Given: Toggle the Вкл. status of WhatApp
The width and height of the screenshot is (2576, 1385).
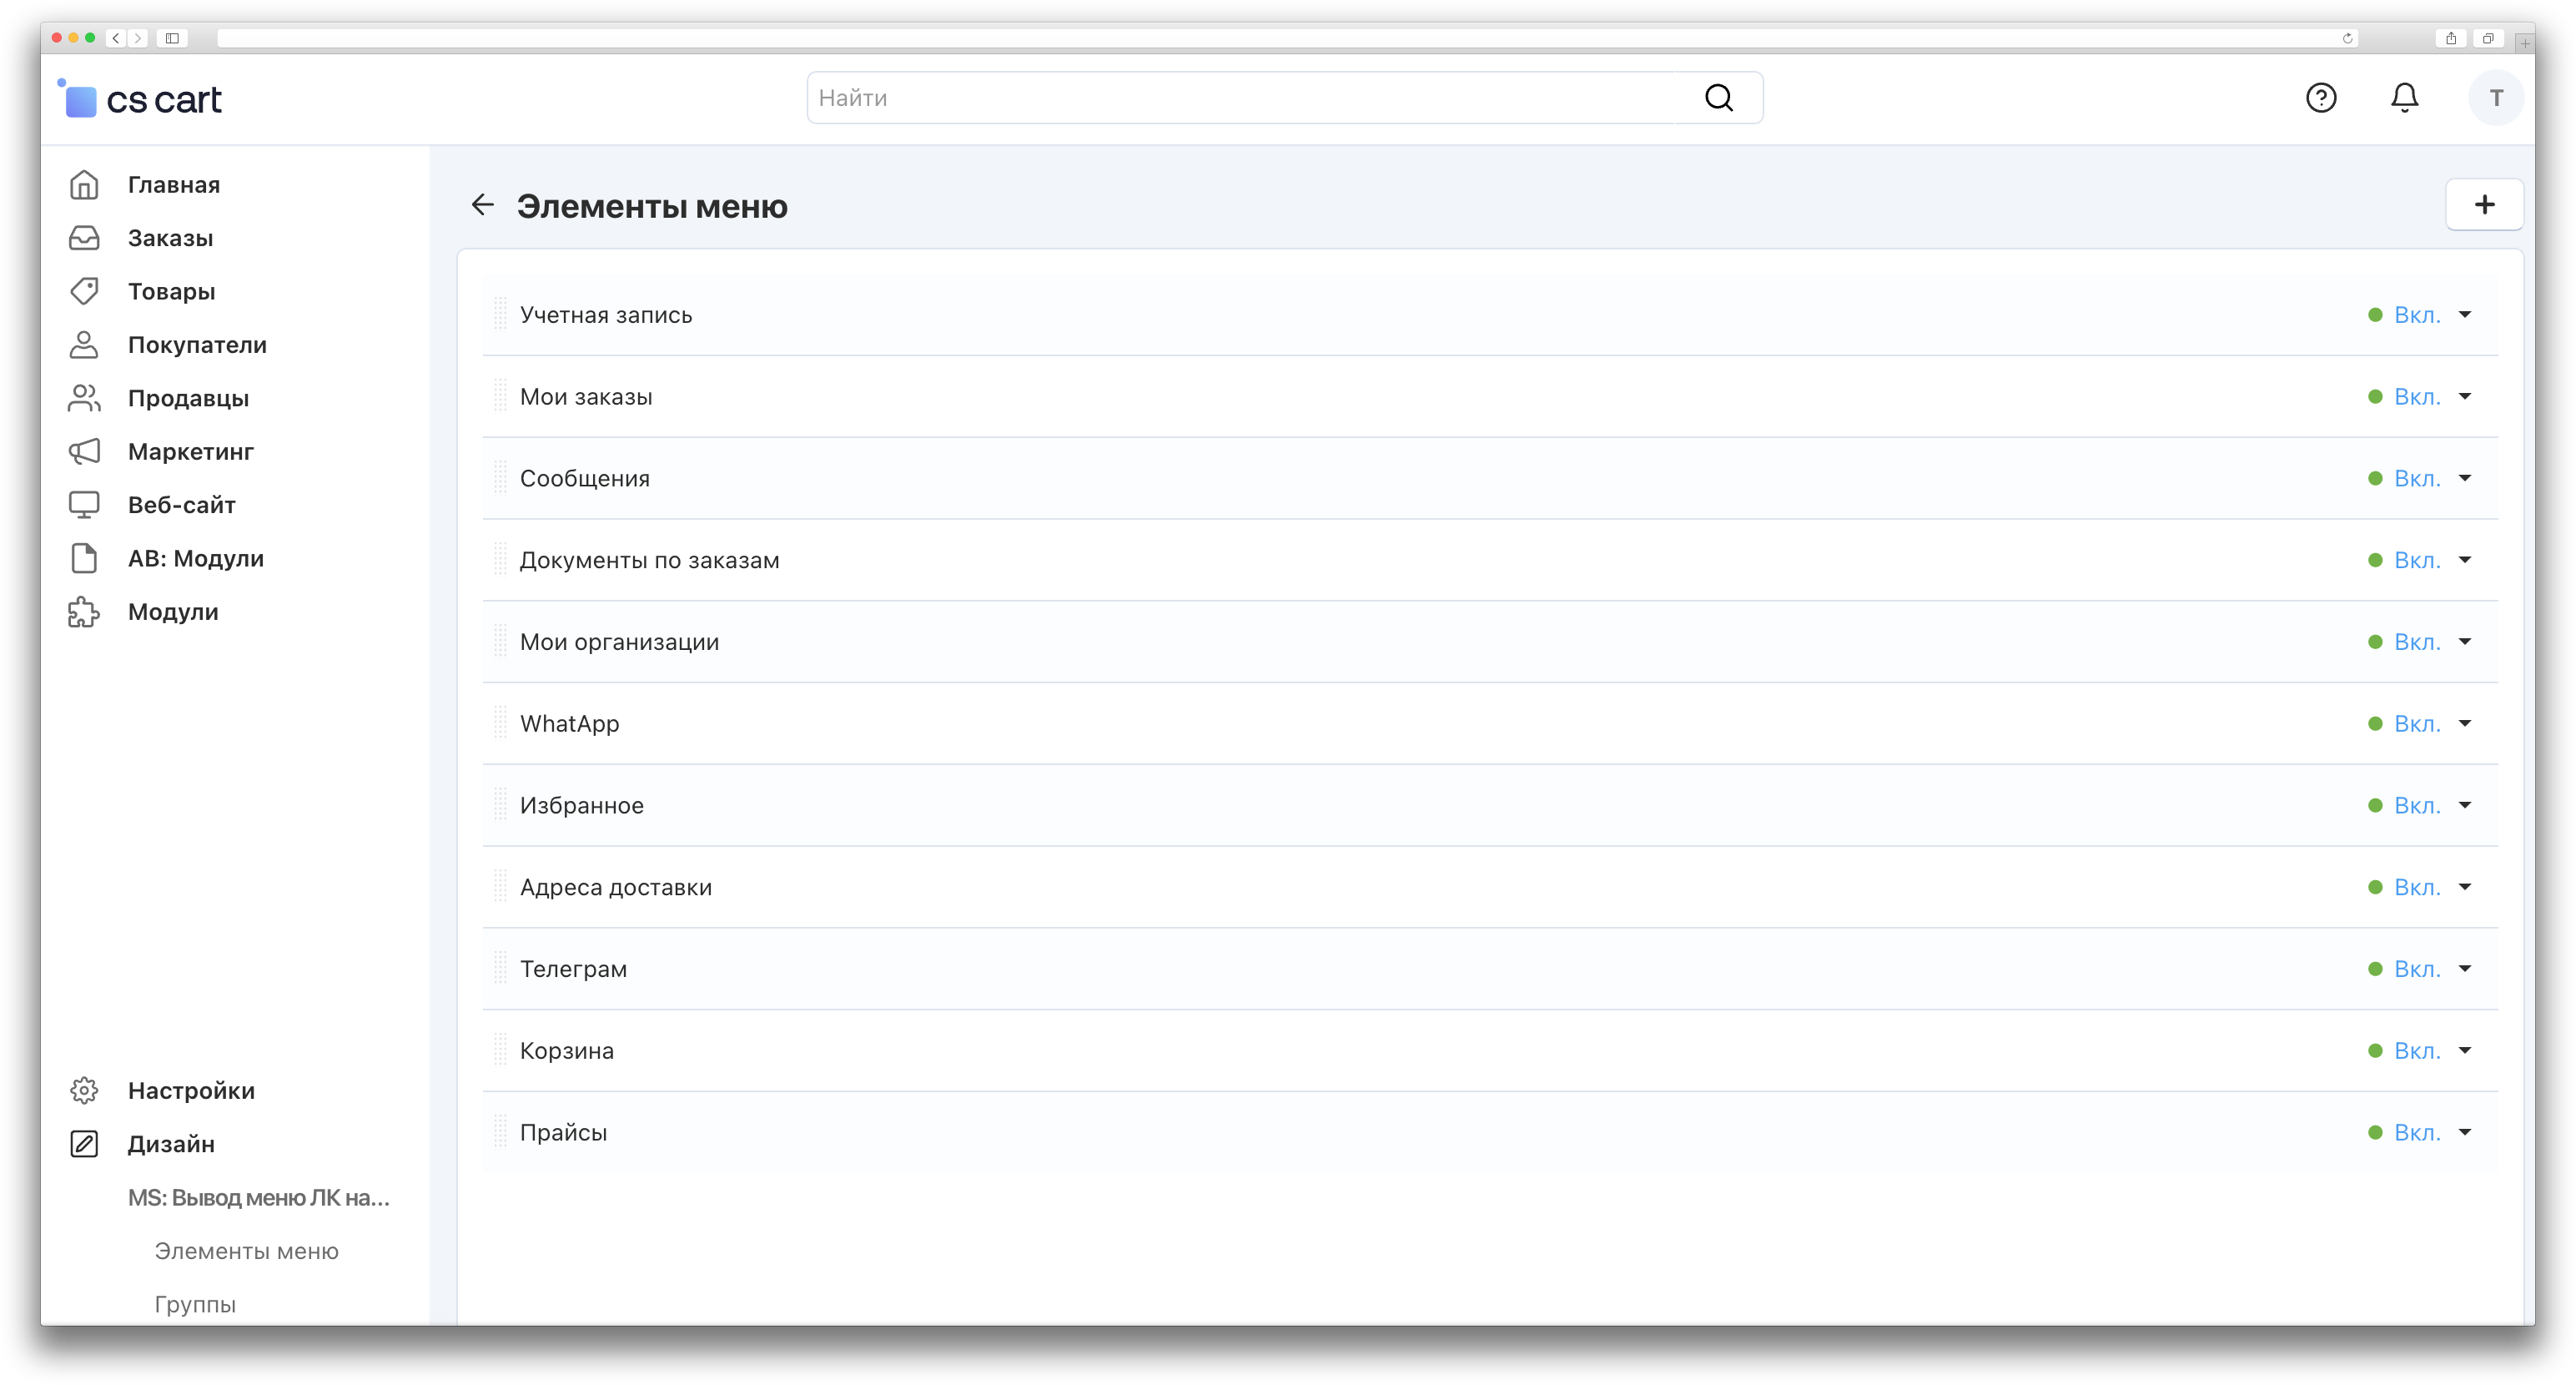Looking at the screenshot, I should (2416, 724).
